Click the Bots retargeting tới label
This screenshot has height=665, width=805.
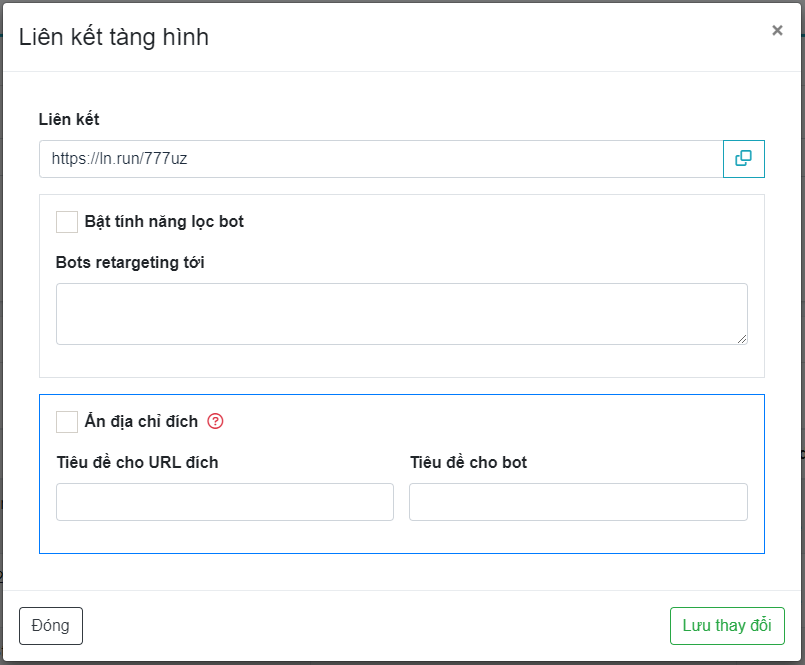pyautogui.click(x=130, y=263)
